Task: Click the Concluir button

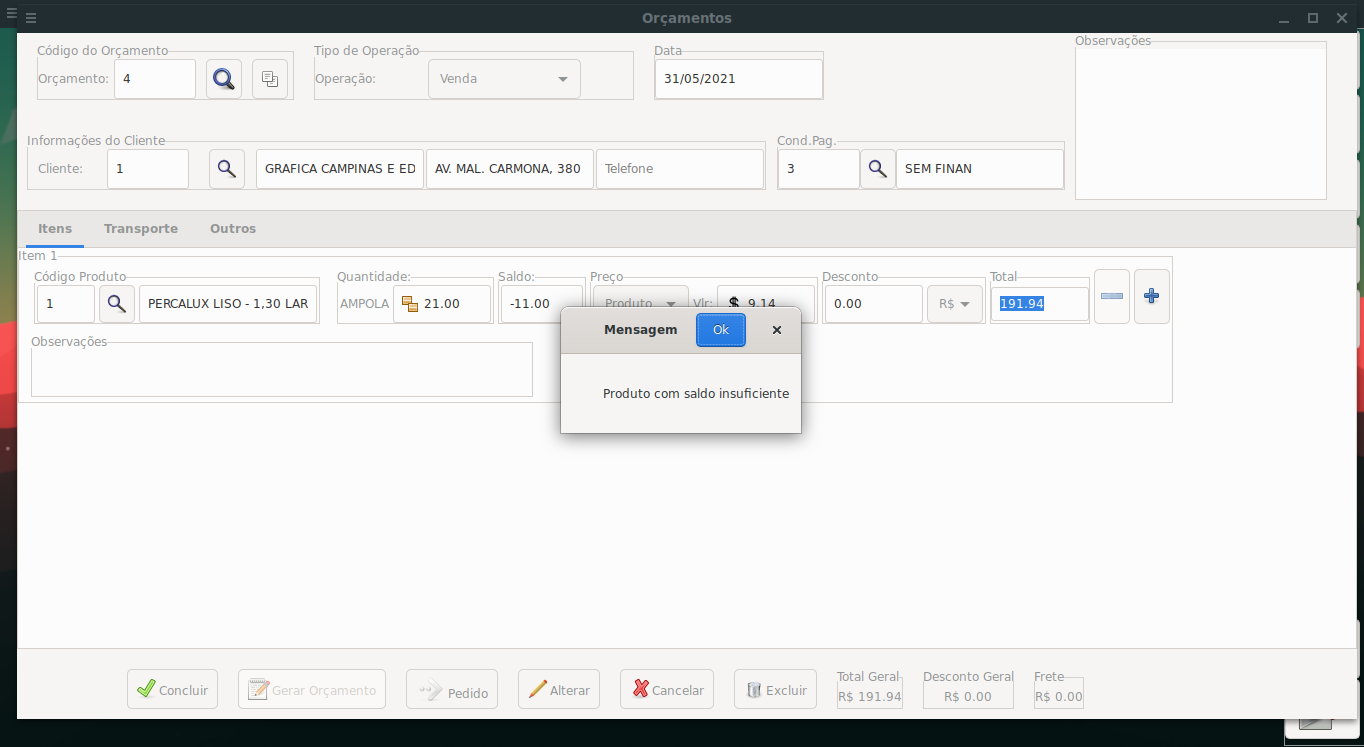Action: 172,690
